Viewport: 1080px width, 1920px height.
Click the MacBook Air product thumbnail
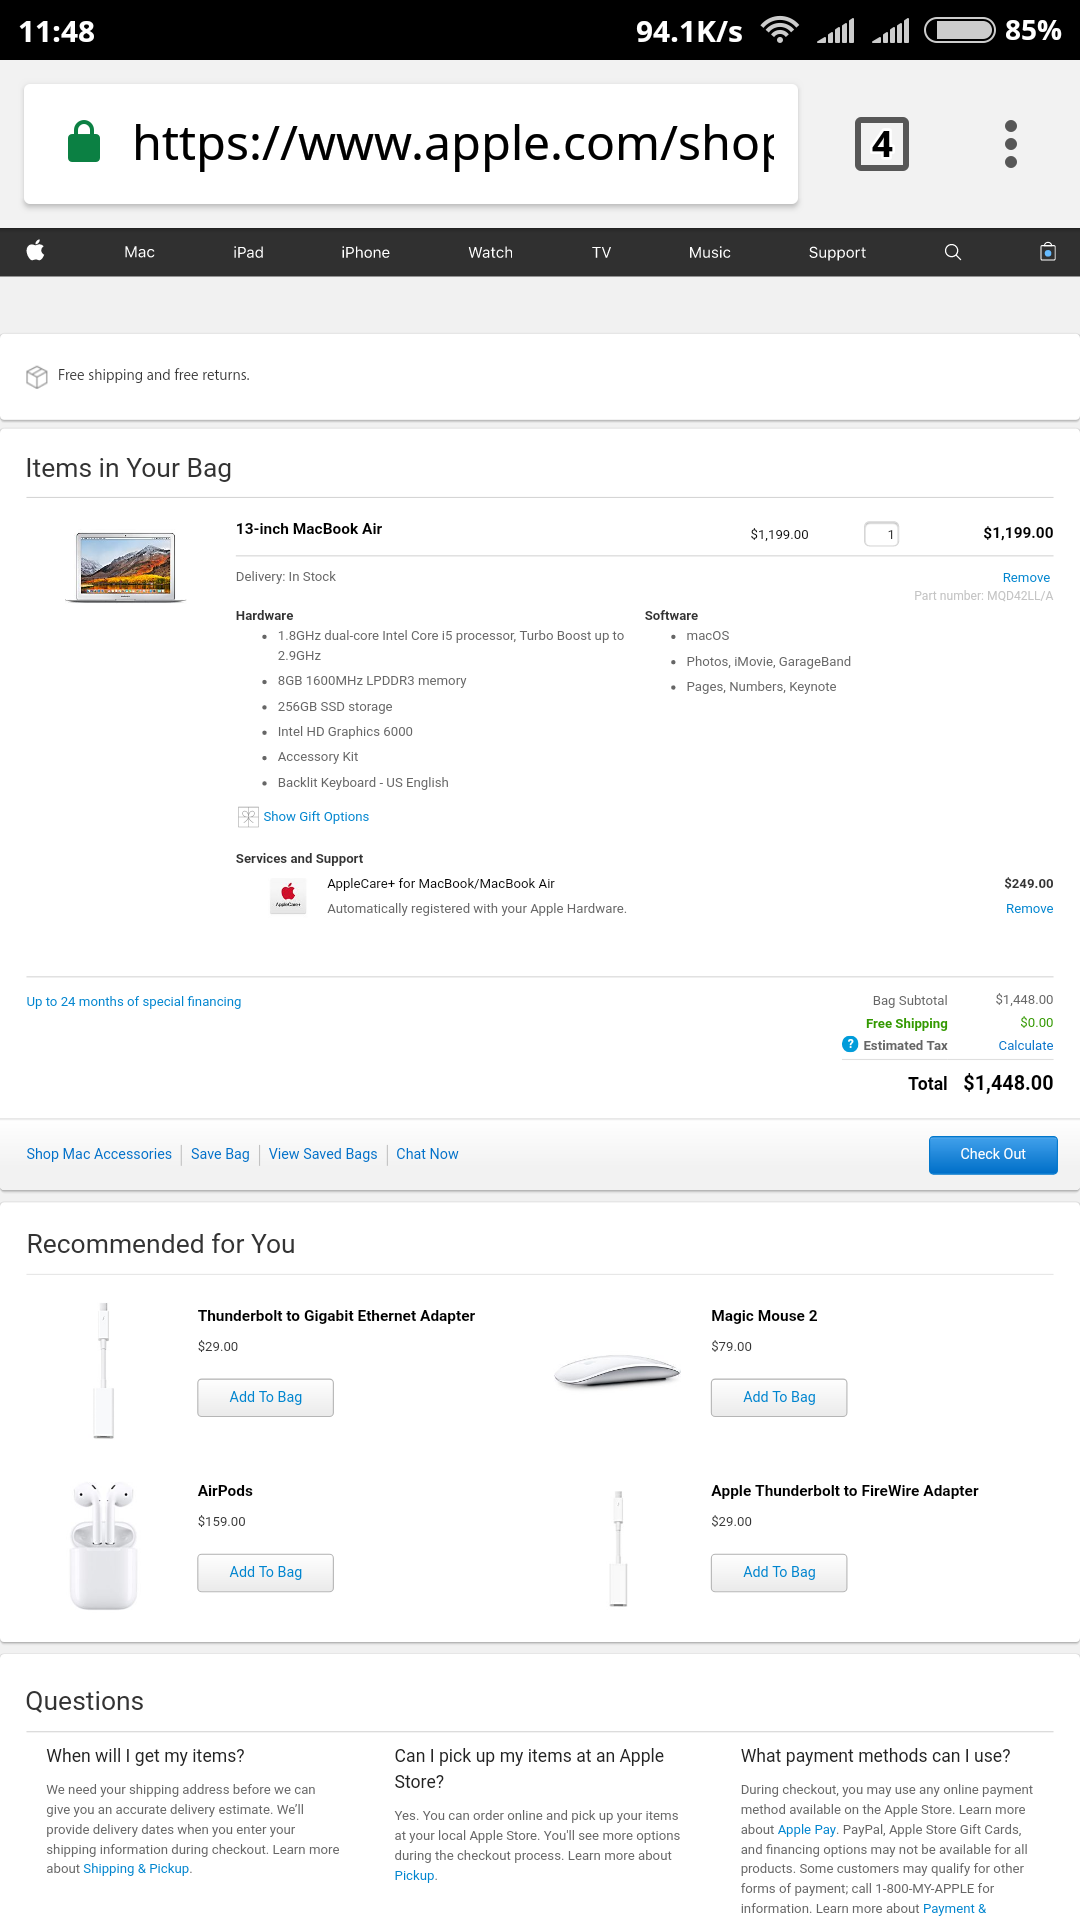click(126, 567)
